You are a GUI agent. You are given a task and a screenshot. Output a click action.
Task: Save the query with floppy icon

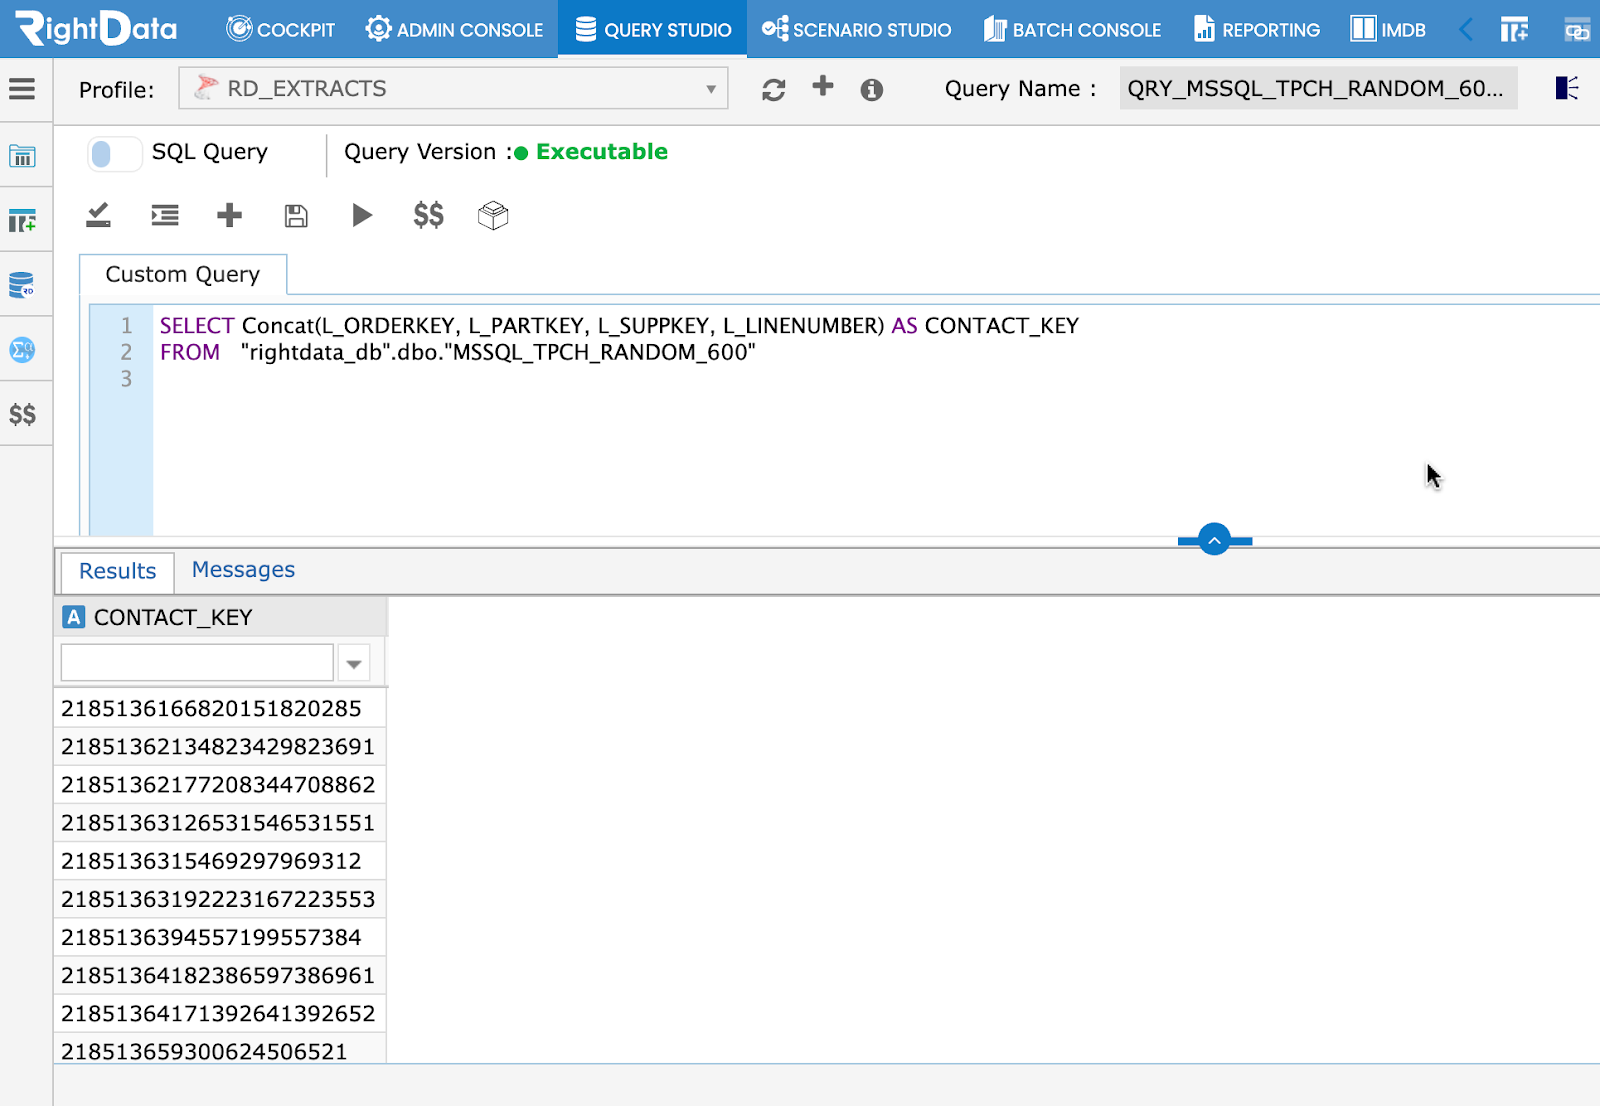[x=296, y=216]
